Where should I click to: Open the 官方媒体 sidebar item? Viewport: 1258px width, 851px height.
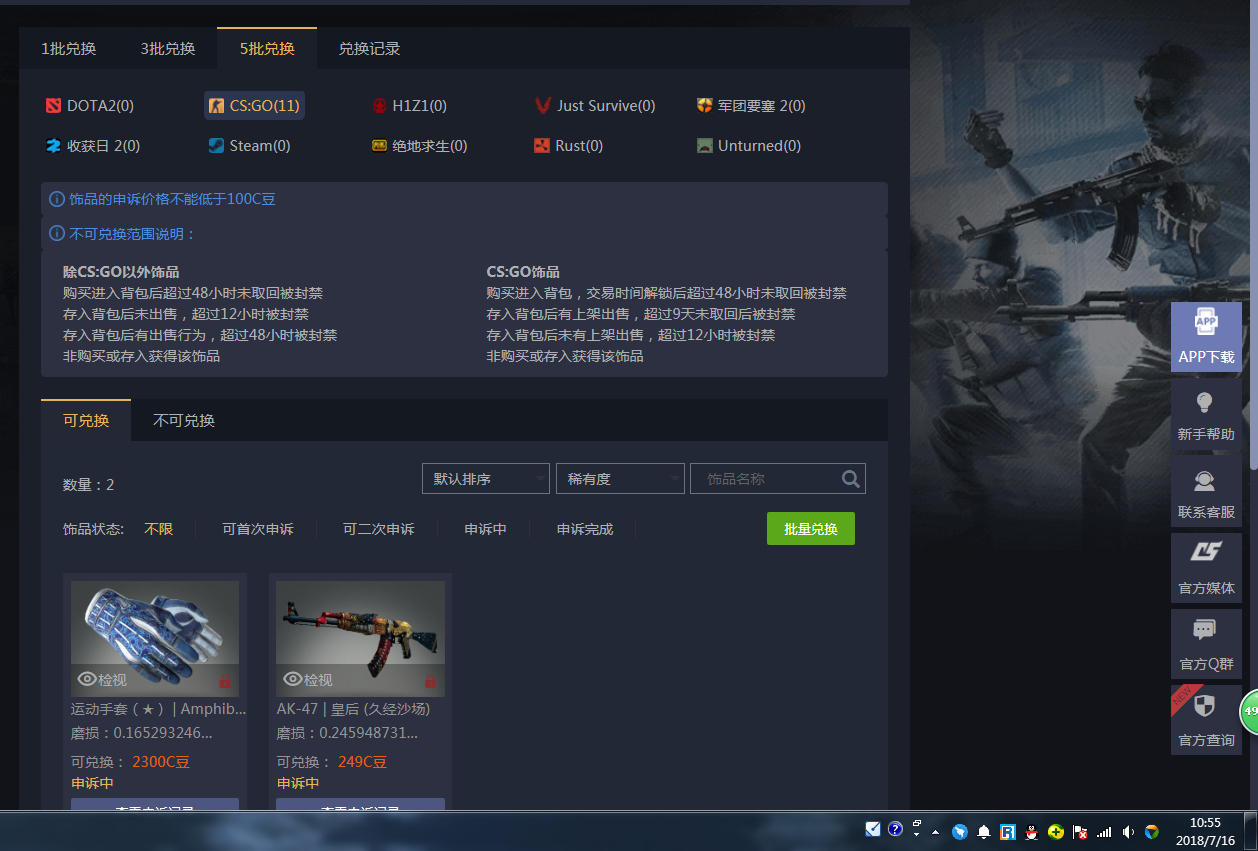(x=1206, y=568)
